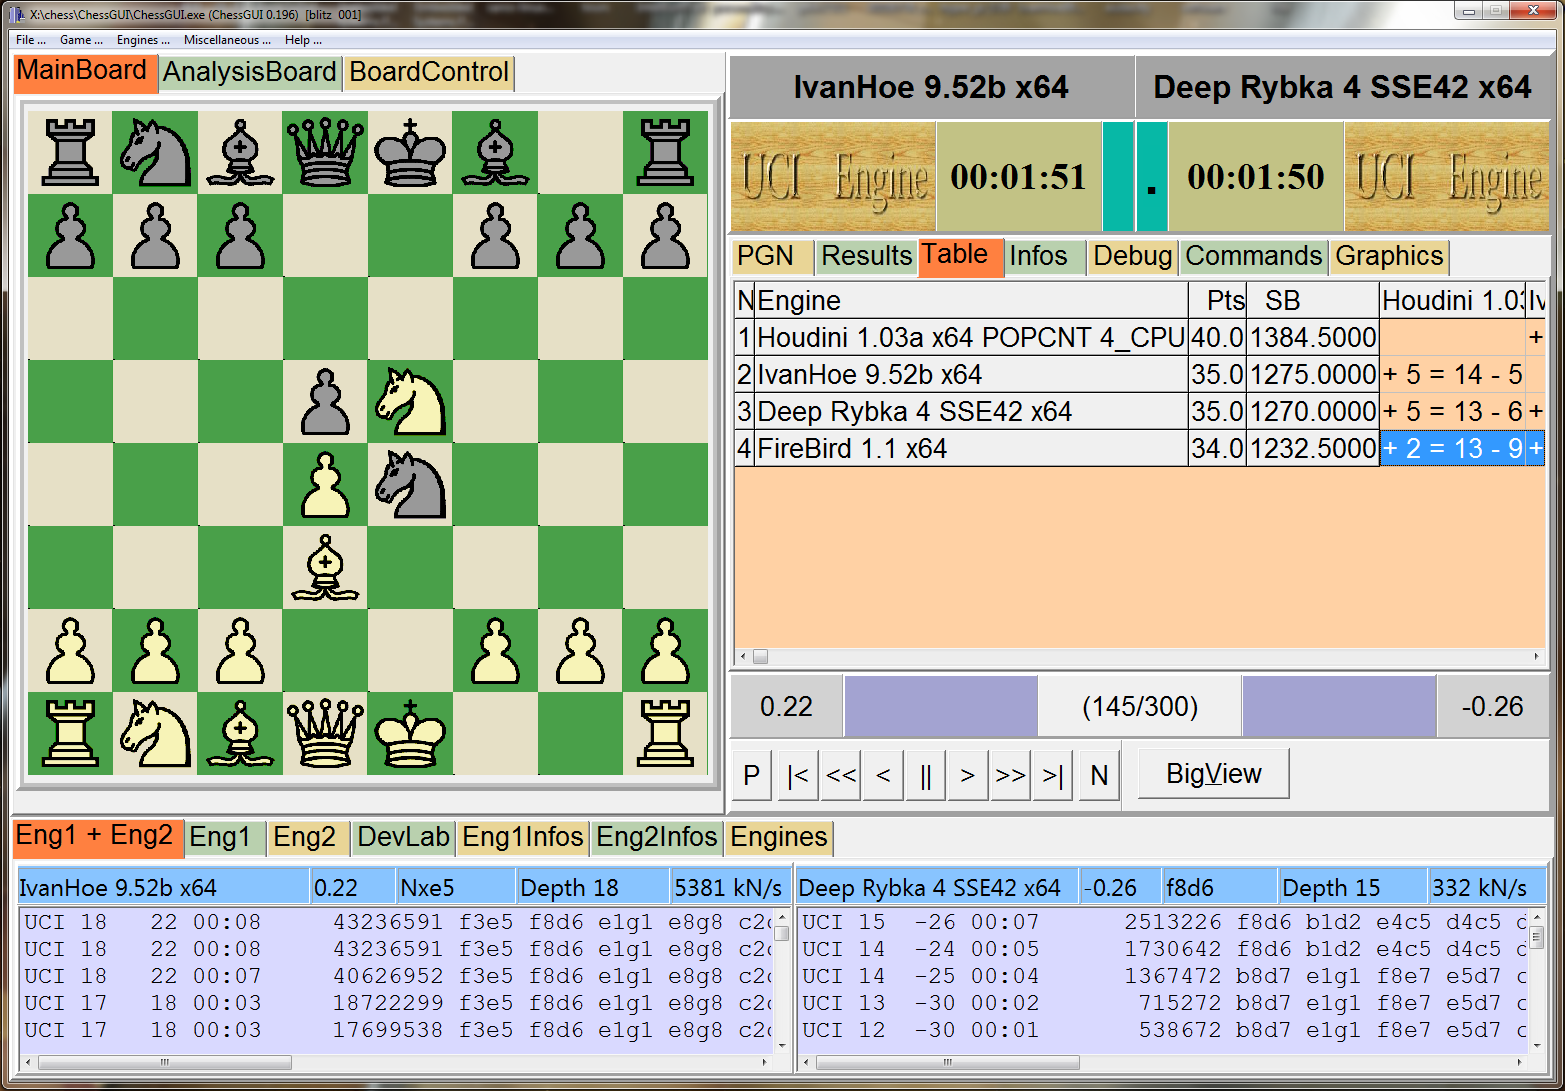This screenshot has width=1565, height=1091.
Task: Switch to the AnalysisBoard tab
Action: (250, 73)
